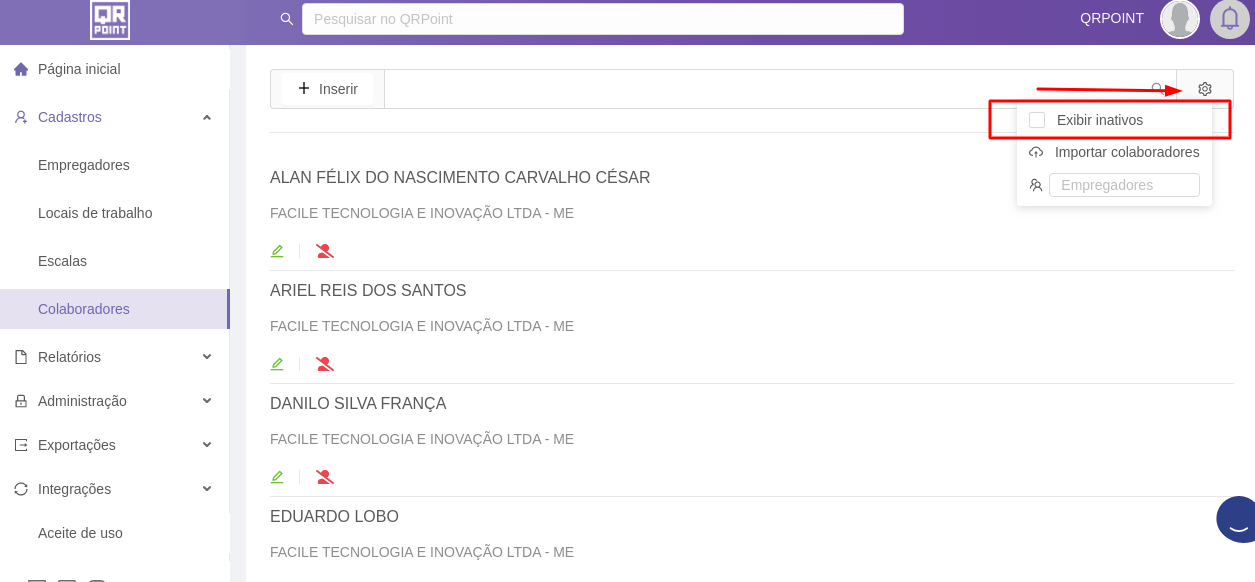Viewport: 1255px width, 582px height.
Task: Open Locais de trabalho page
Action: coord(95,213)
